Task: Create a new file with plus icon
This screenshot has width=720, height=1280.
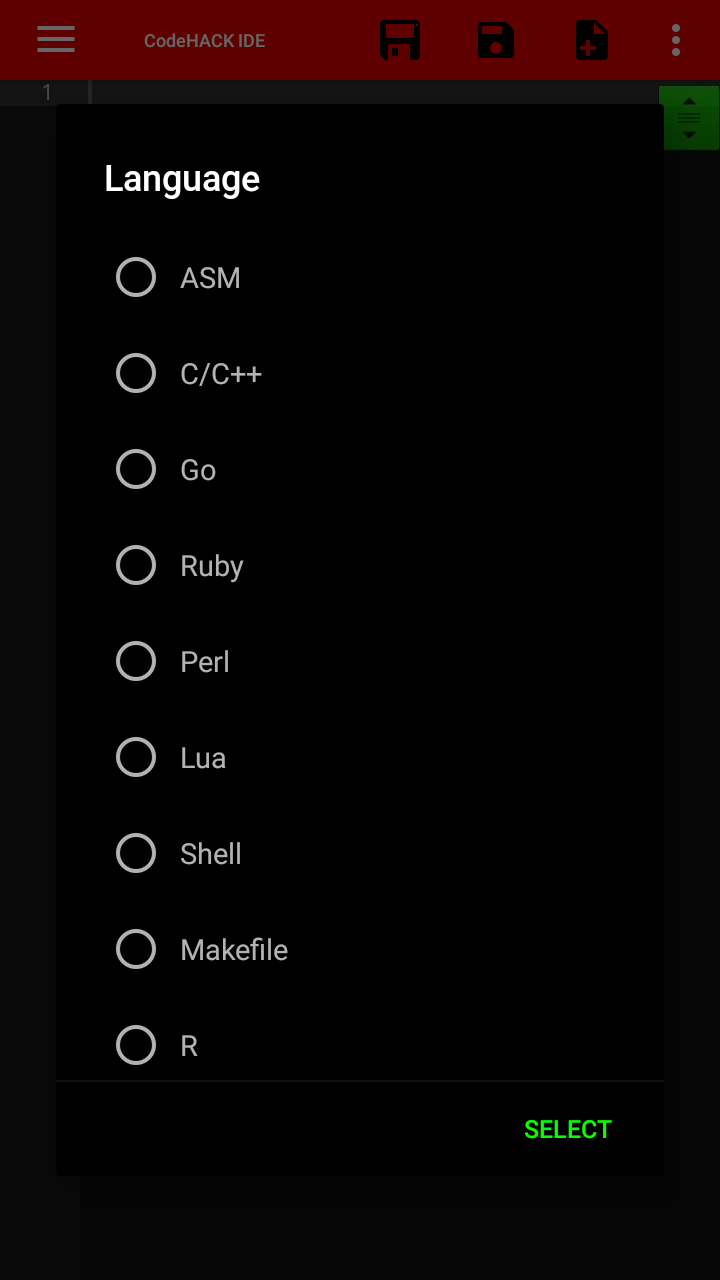Action: (x=591, y=41)
